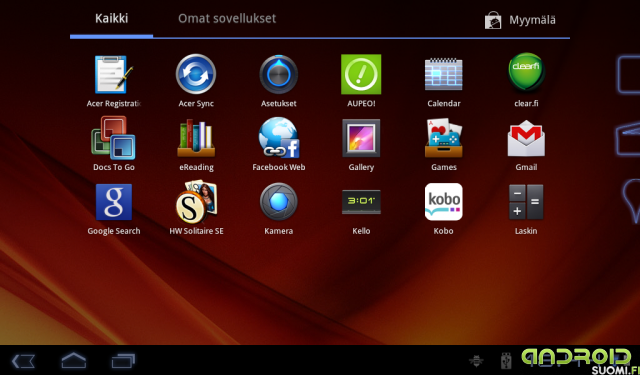The image size is (640, 375).
Task: Open the Kello clock app
Action: click(x=361, y=202)
